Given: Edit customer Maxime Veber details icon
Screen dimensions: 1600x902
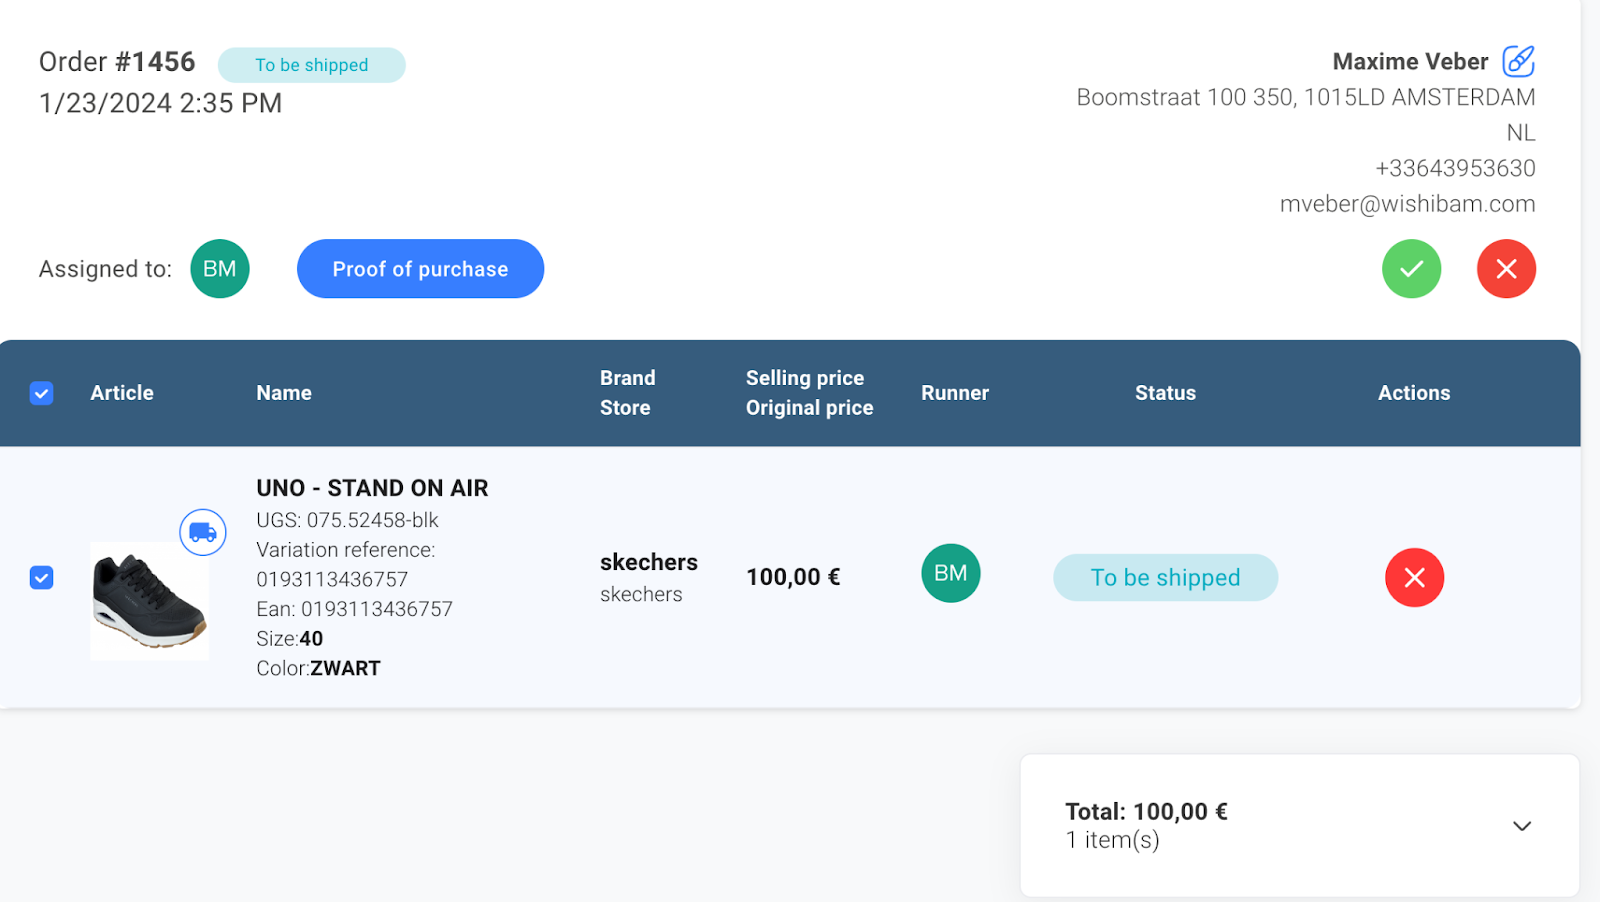Looking at the screenshot, I should [1518, 61].
